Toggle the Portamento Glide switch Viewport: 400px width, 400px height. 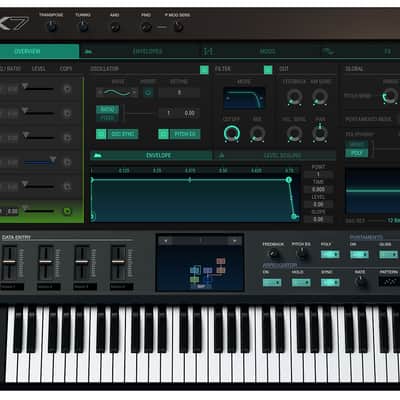pos(389,255)
